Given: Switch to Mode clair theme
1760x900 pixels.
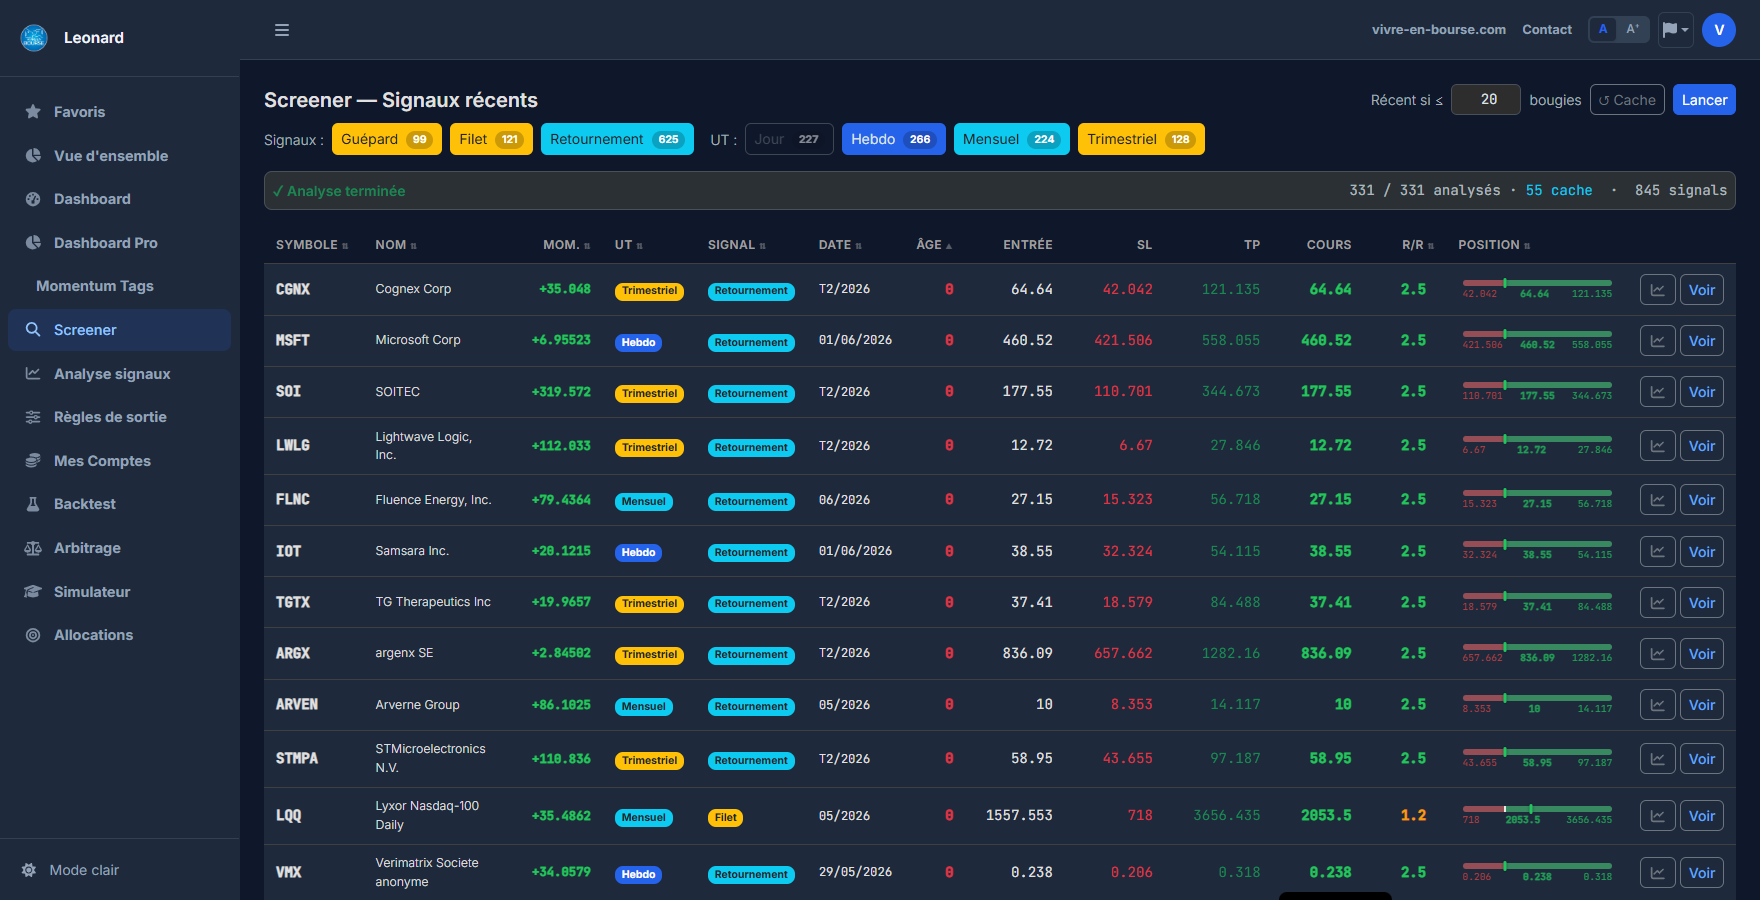Looking at the screenshot, I should (x=71, y=870).
